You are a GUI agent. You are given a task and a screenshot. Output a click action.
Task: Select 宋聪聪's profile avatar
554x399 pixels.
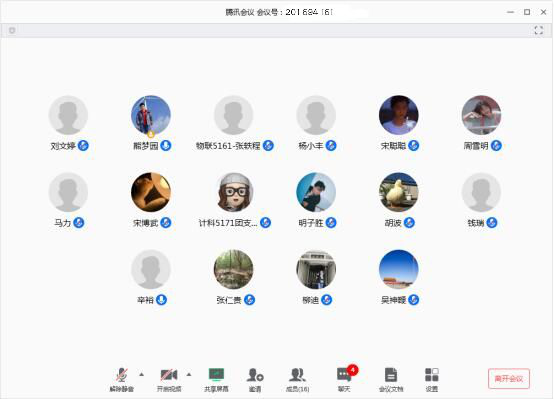pyautogui.click(x=399, y=115)
